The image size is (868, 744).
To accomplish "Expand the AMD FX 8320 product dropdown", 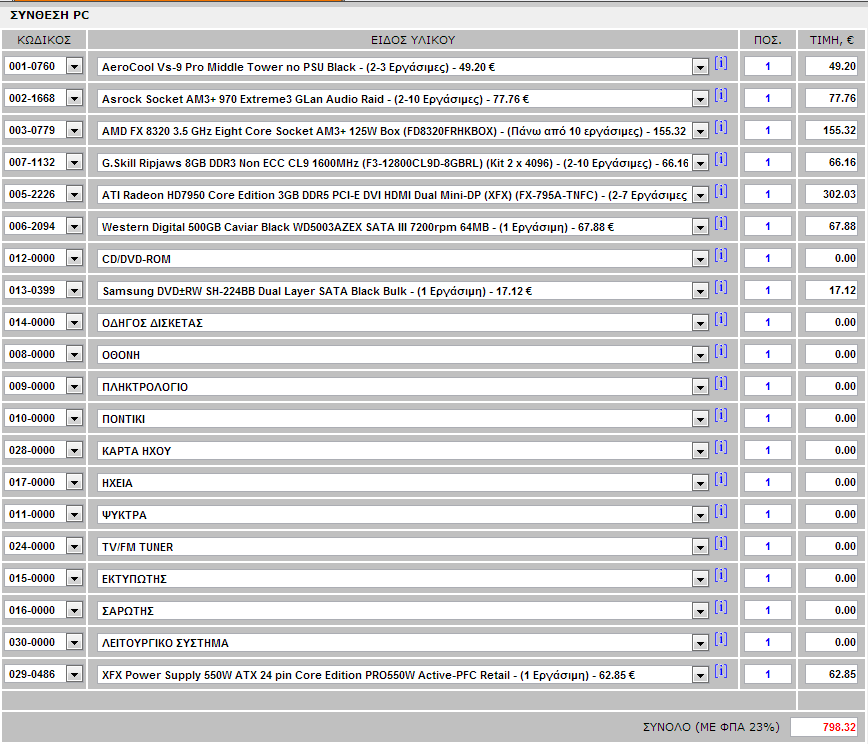I will (x=700, y=132).
